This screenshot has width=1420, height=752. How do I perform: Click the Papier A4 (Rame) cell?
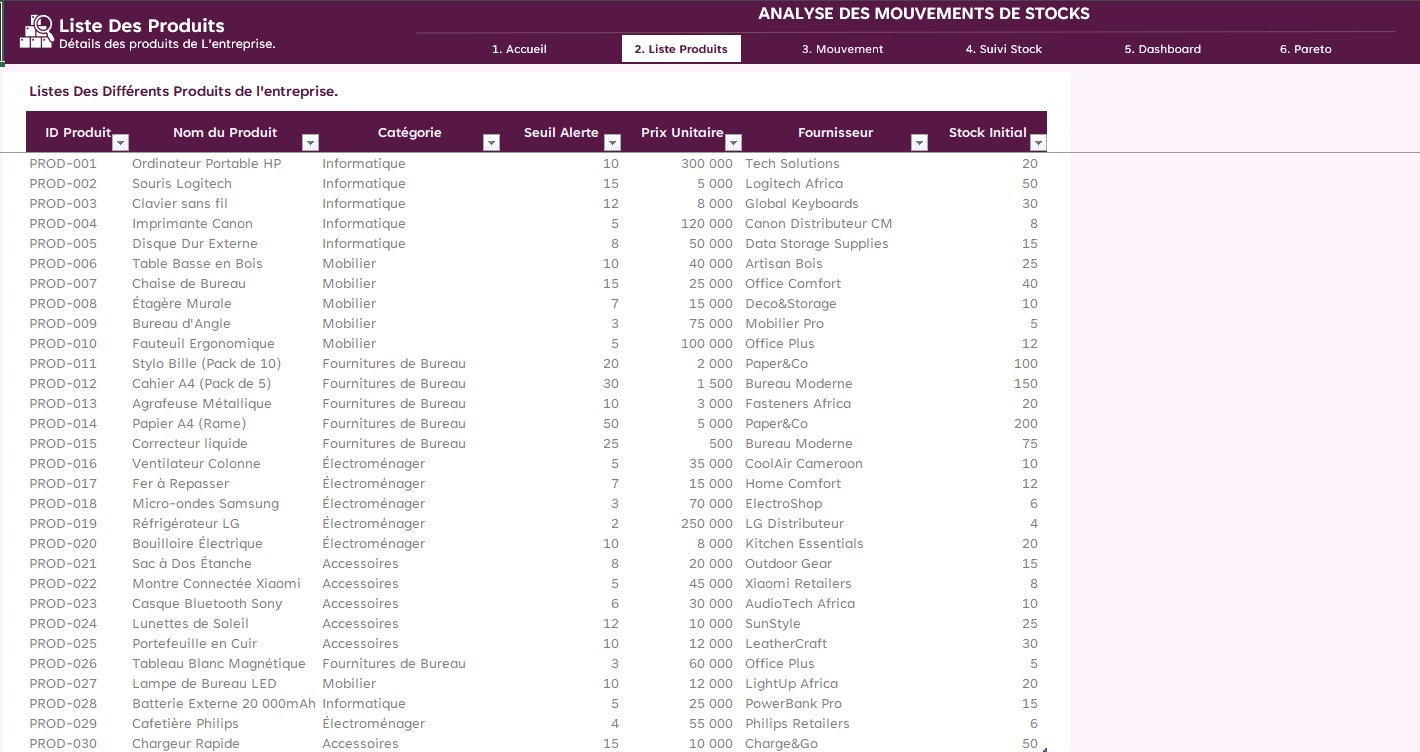coord(223,423)
